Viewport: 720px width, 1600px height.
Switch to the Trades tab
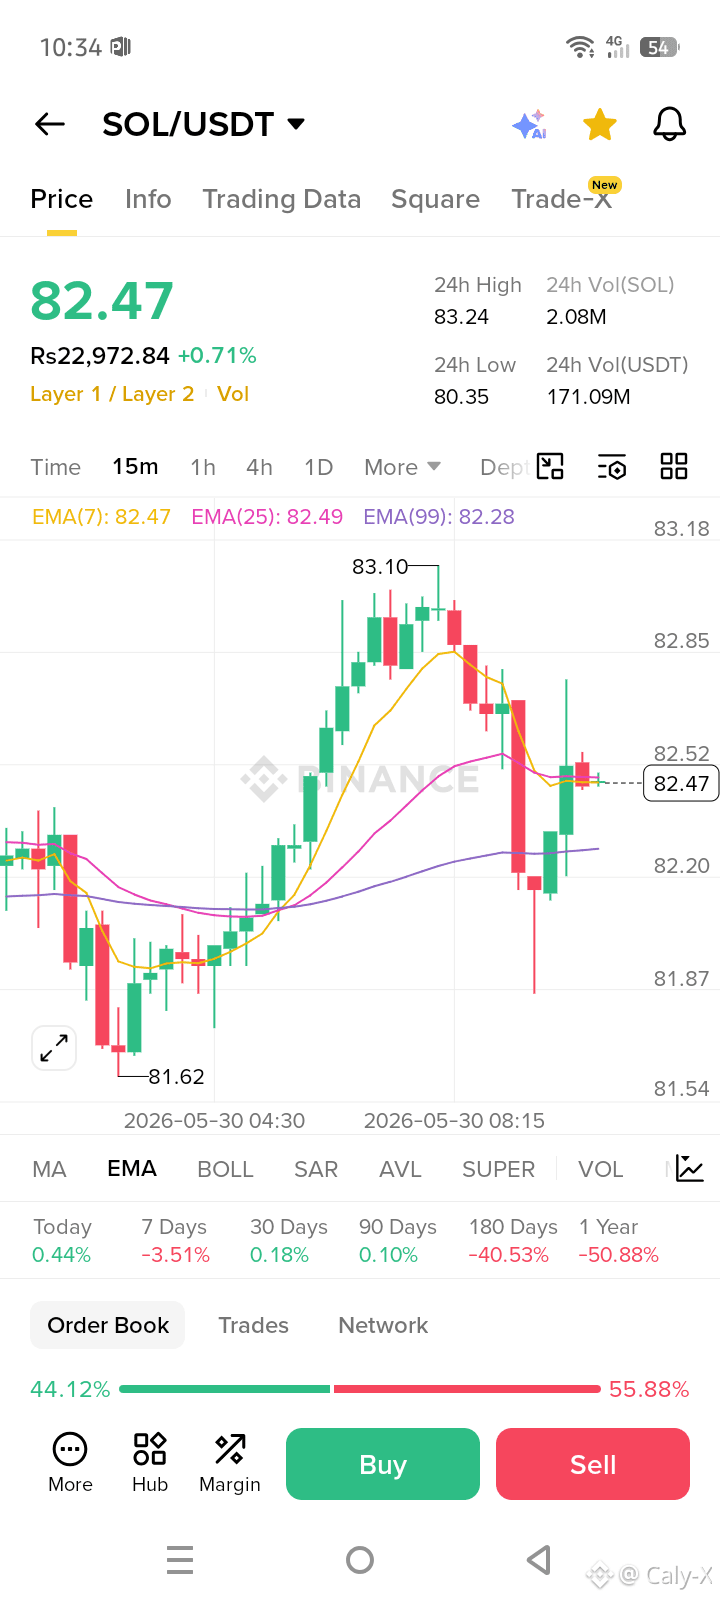tap(253, 1325)
